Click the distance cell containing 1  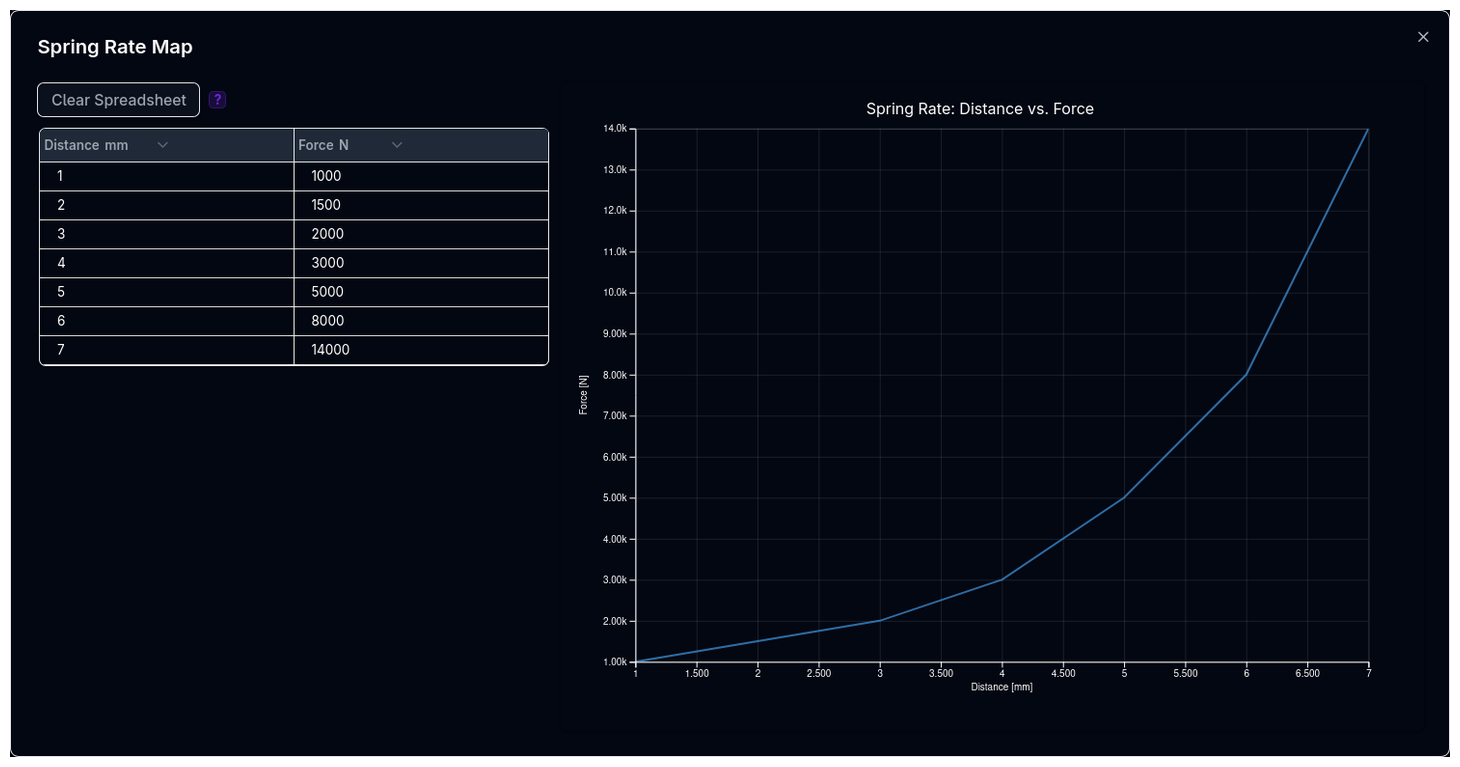coord(166,176)
